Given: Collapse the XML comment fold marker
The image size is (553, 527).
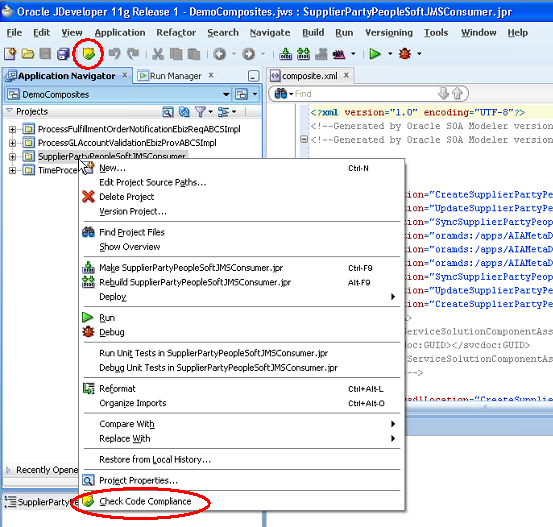Looking at the screenshot, I should [x=304, y=139].
